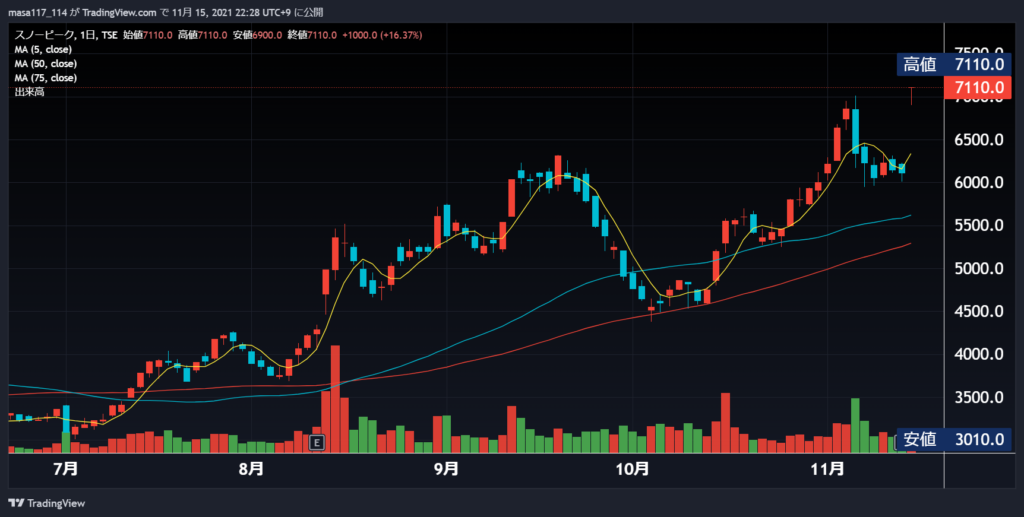Click the red 7110.0 current price label
1024x517 pixels.
(978, 87)
